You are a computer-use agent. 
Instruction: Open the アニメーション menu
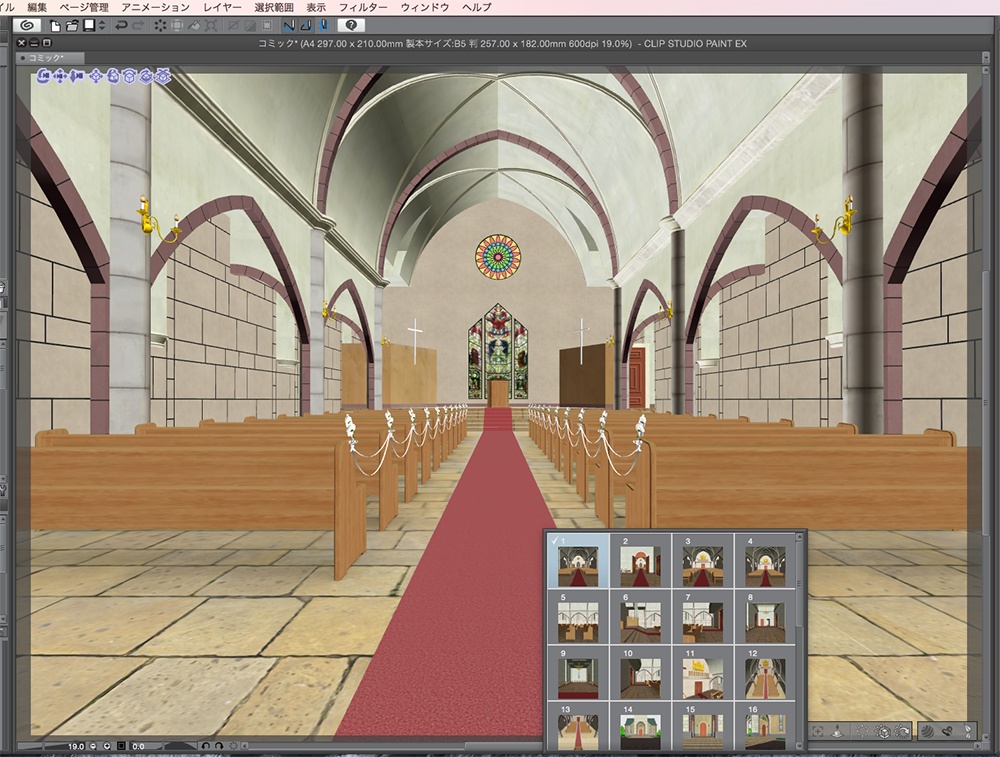pyautogui.click(x=156, y=7)
